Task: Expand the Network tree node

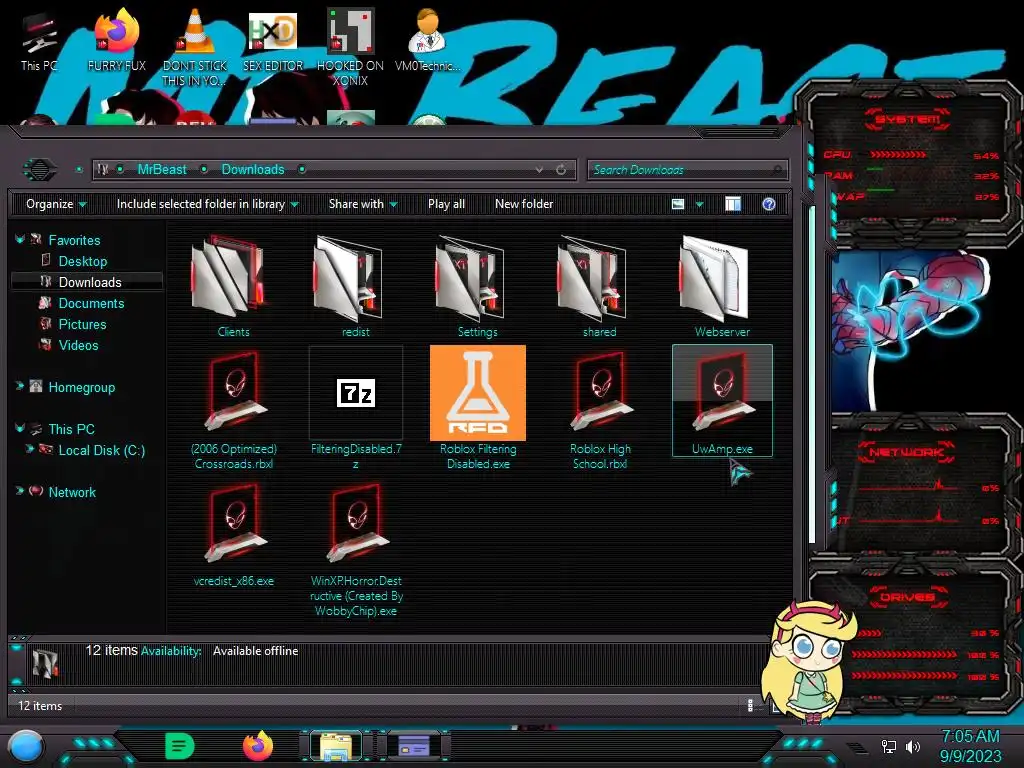Action: 20,491
